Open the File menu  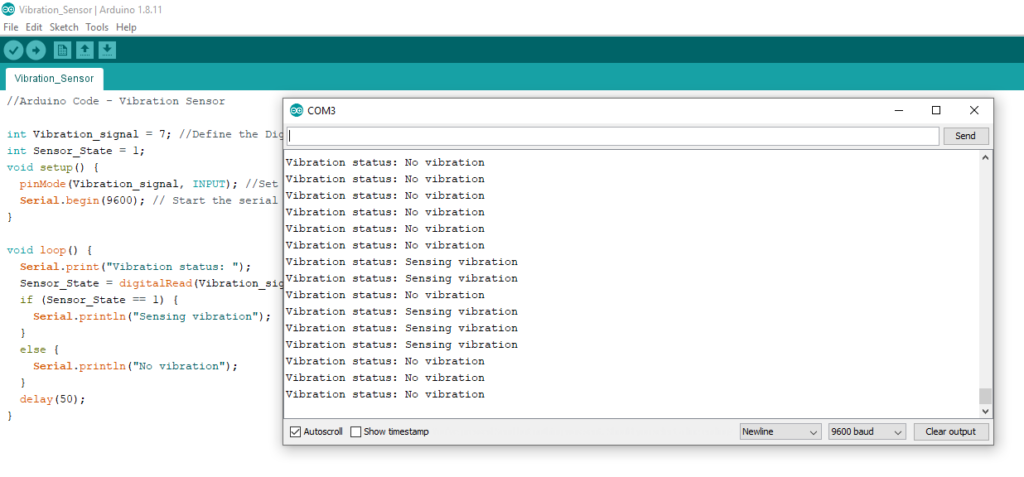coord(10,27)
